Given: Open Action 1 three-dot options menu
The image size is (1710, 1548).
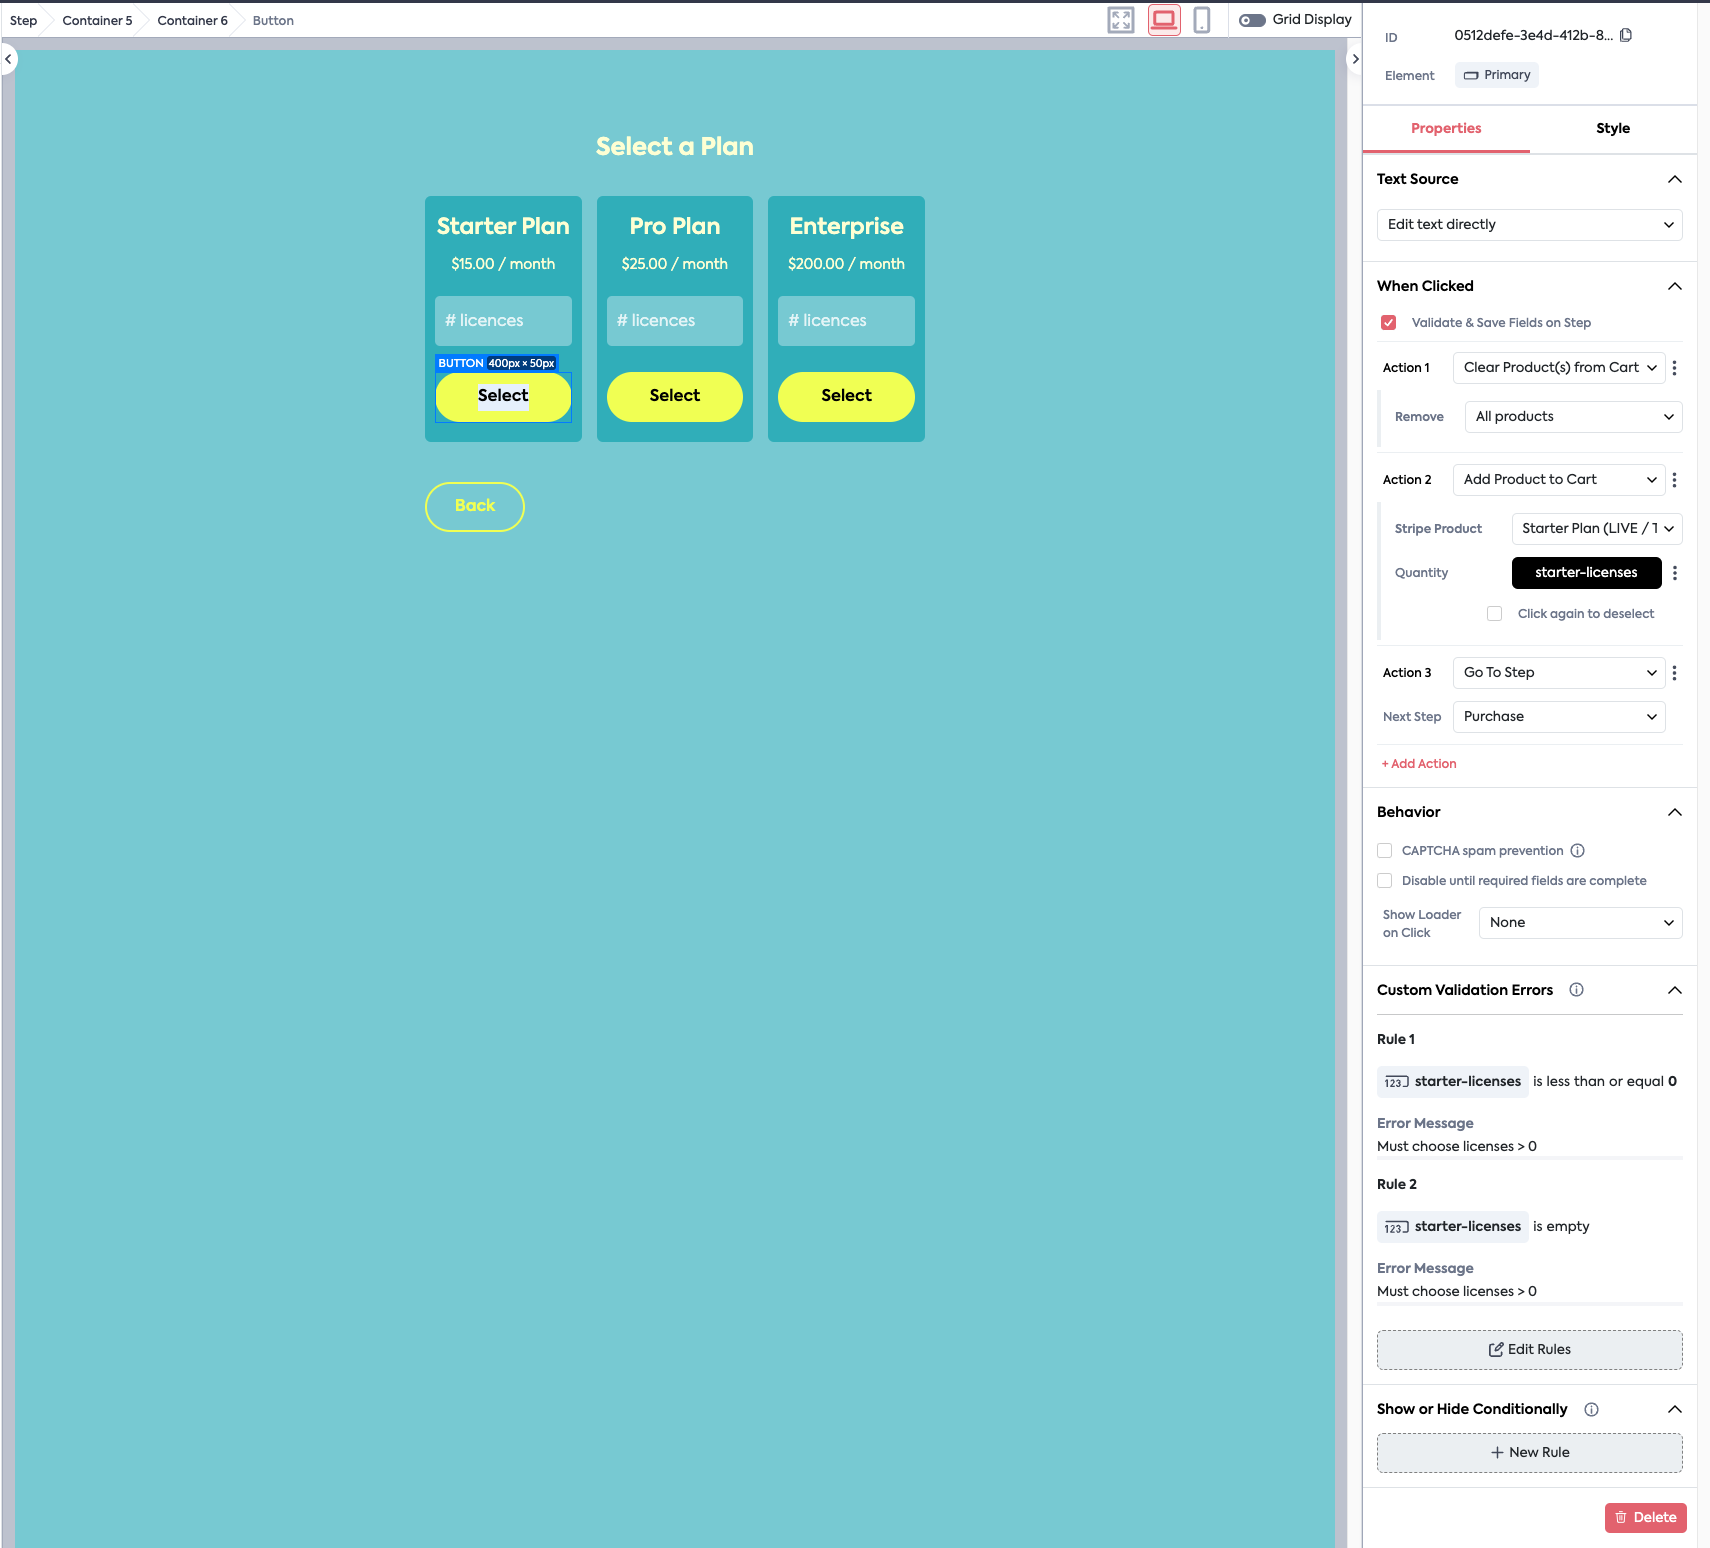Looking at the screenshot, I should point(1675,368).
